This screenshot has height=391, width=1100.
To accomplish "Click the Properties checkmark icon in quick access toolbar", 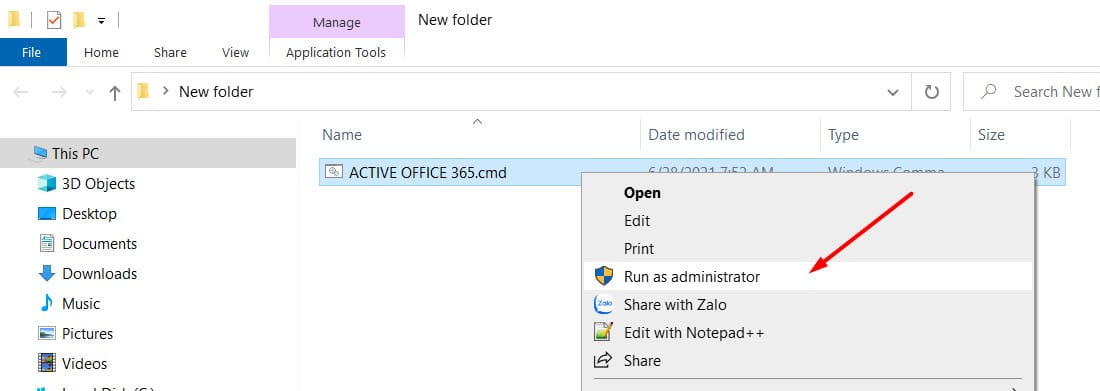I will point(54,20).
